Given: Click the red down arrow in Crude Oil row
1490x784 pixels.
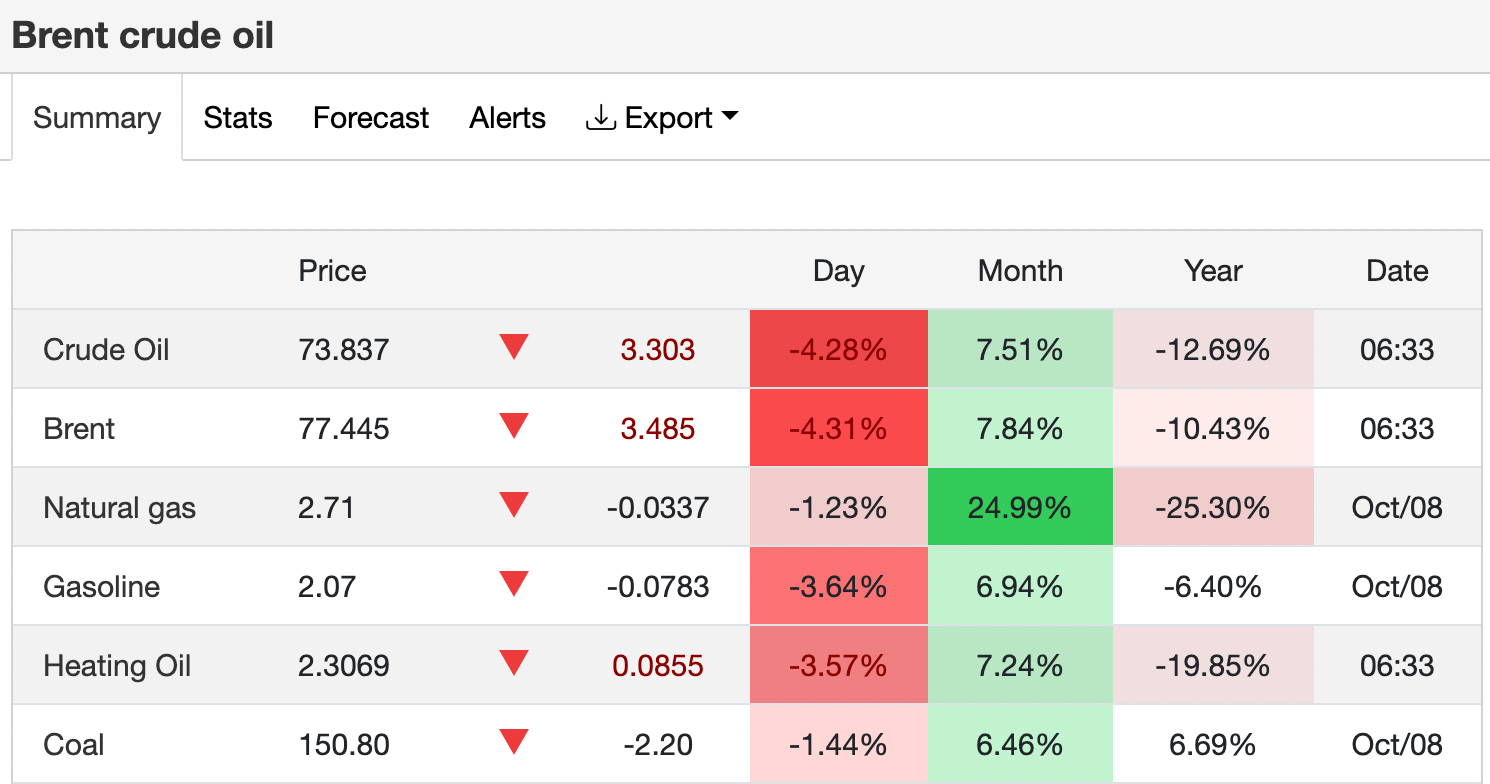Looking at the screenshot, I should pos(514,348).
